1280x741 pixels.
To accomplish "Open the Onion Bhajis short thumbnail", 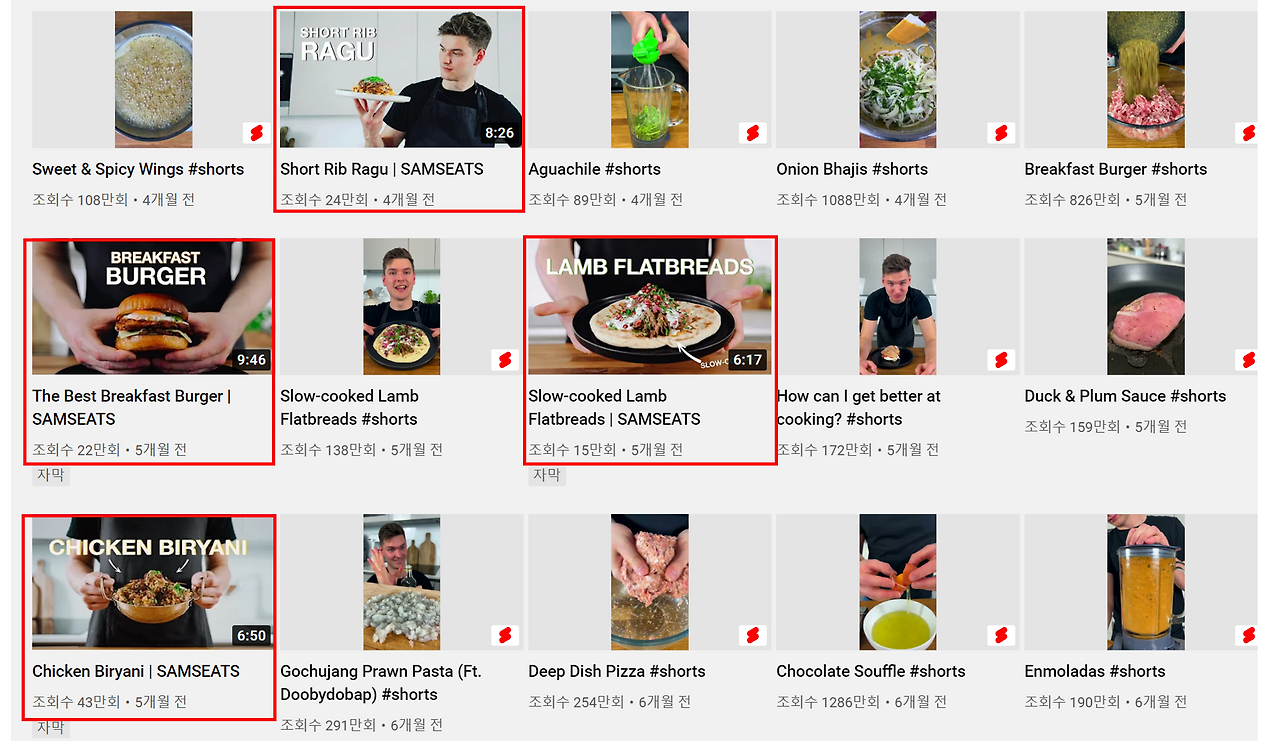I will (x=898, y=80).
